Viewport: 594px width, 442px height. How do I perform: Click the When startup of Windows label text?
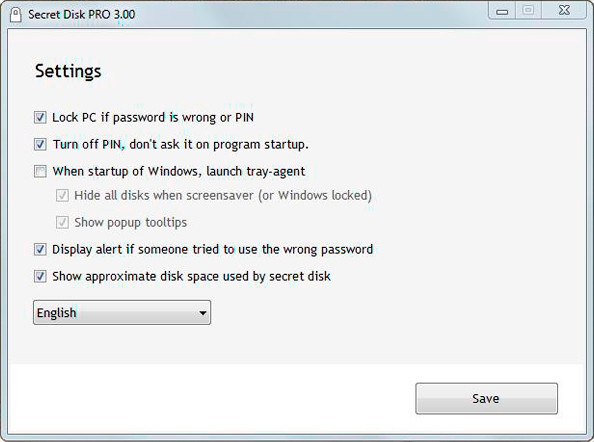tap(179, 171)
